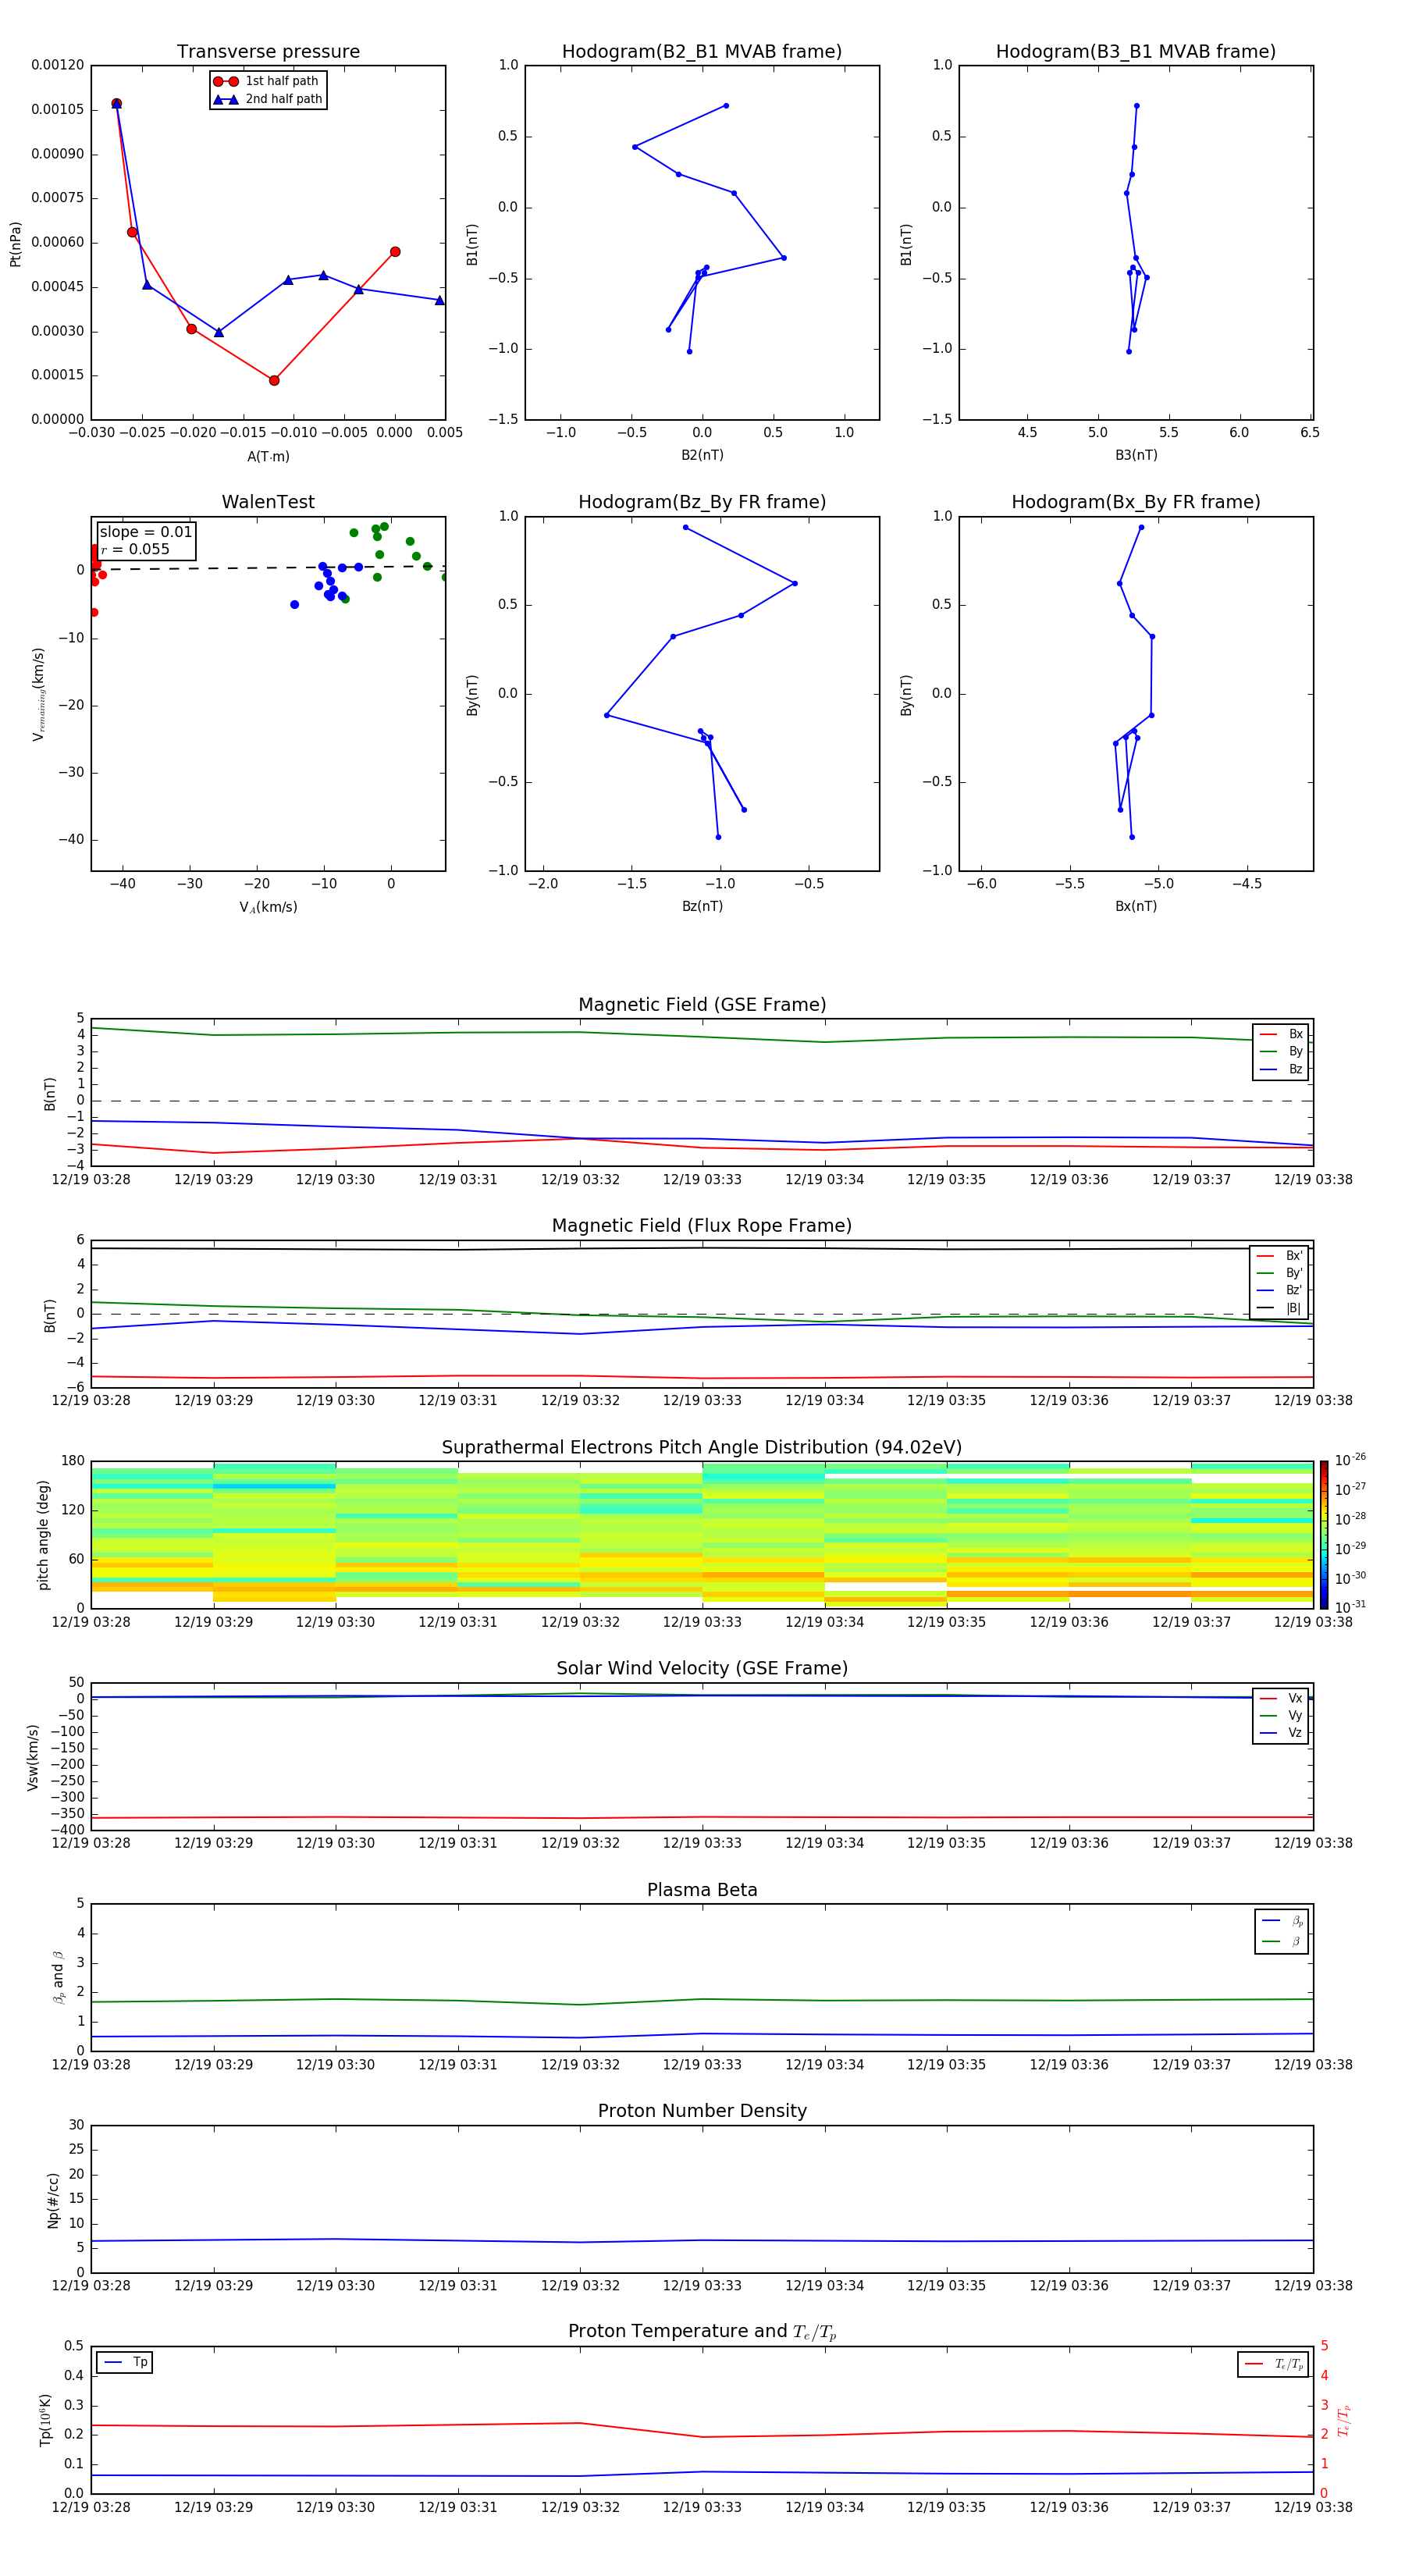
Task: Click the pitch angle spectrogram heatmap
Action: click(702, 1535)
